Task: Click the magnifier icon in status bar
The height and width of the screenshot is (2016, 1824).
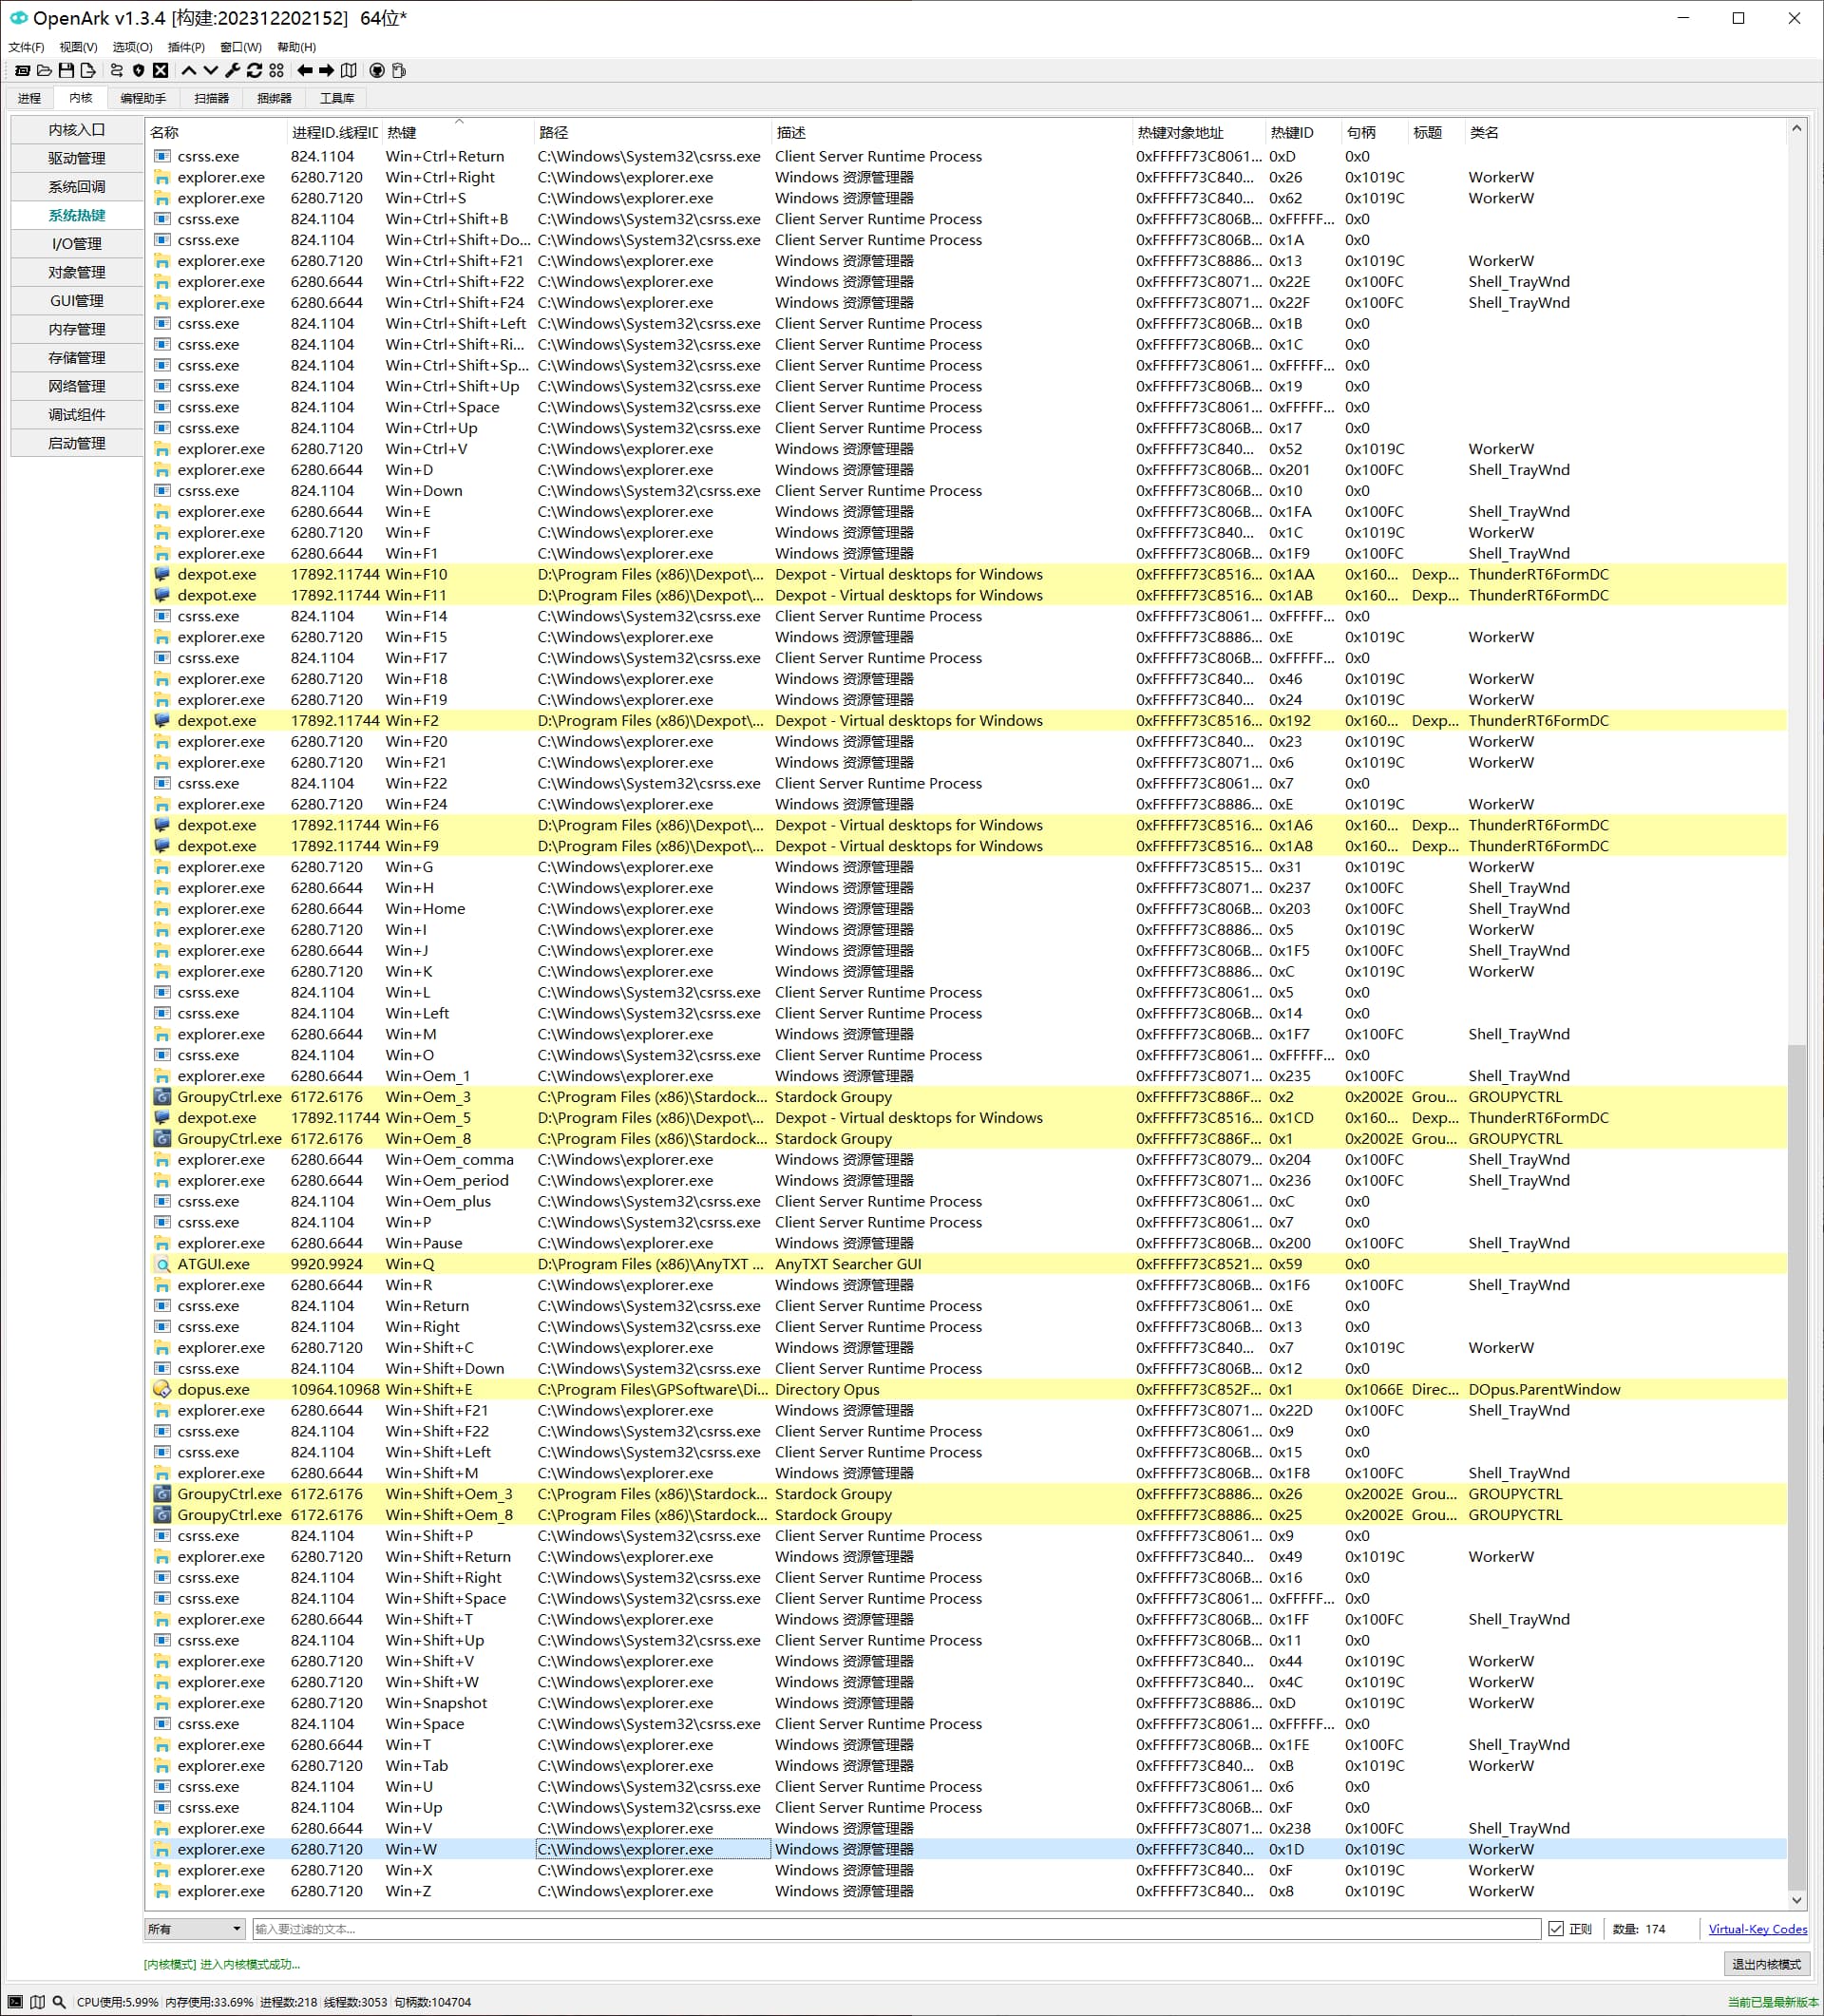Action: tap(59, 2002)
